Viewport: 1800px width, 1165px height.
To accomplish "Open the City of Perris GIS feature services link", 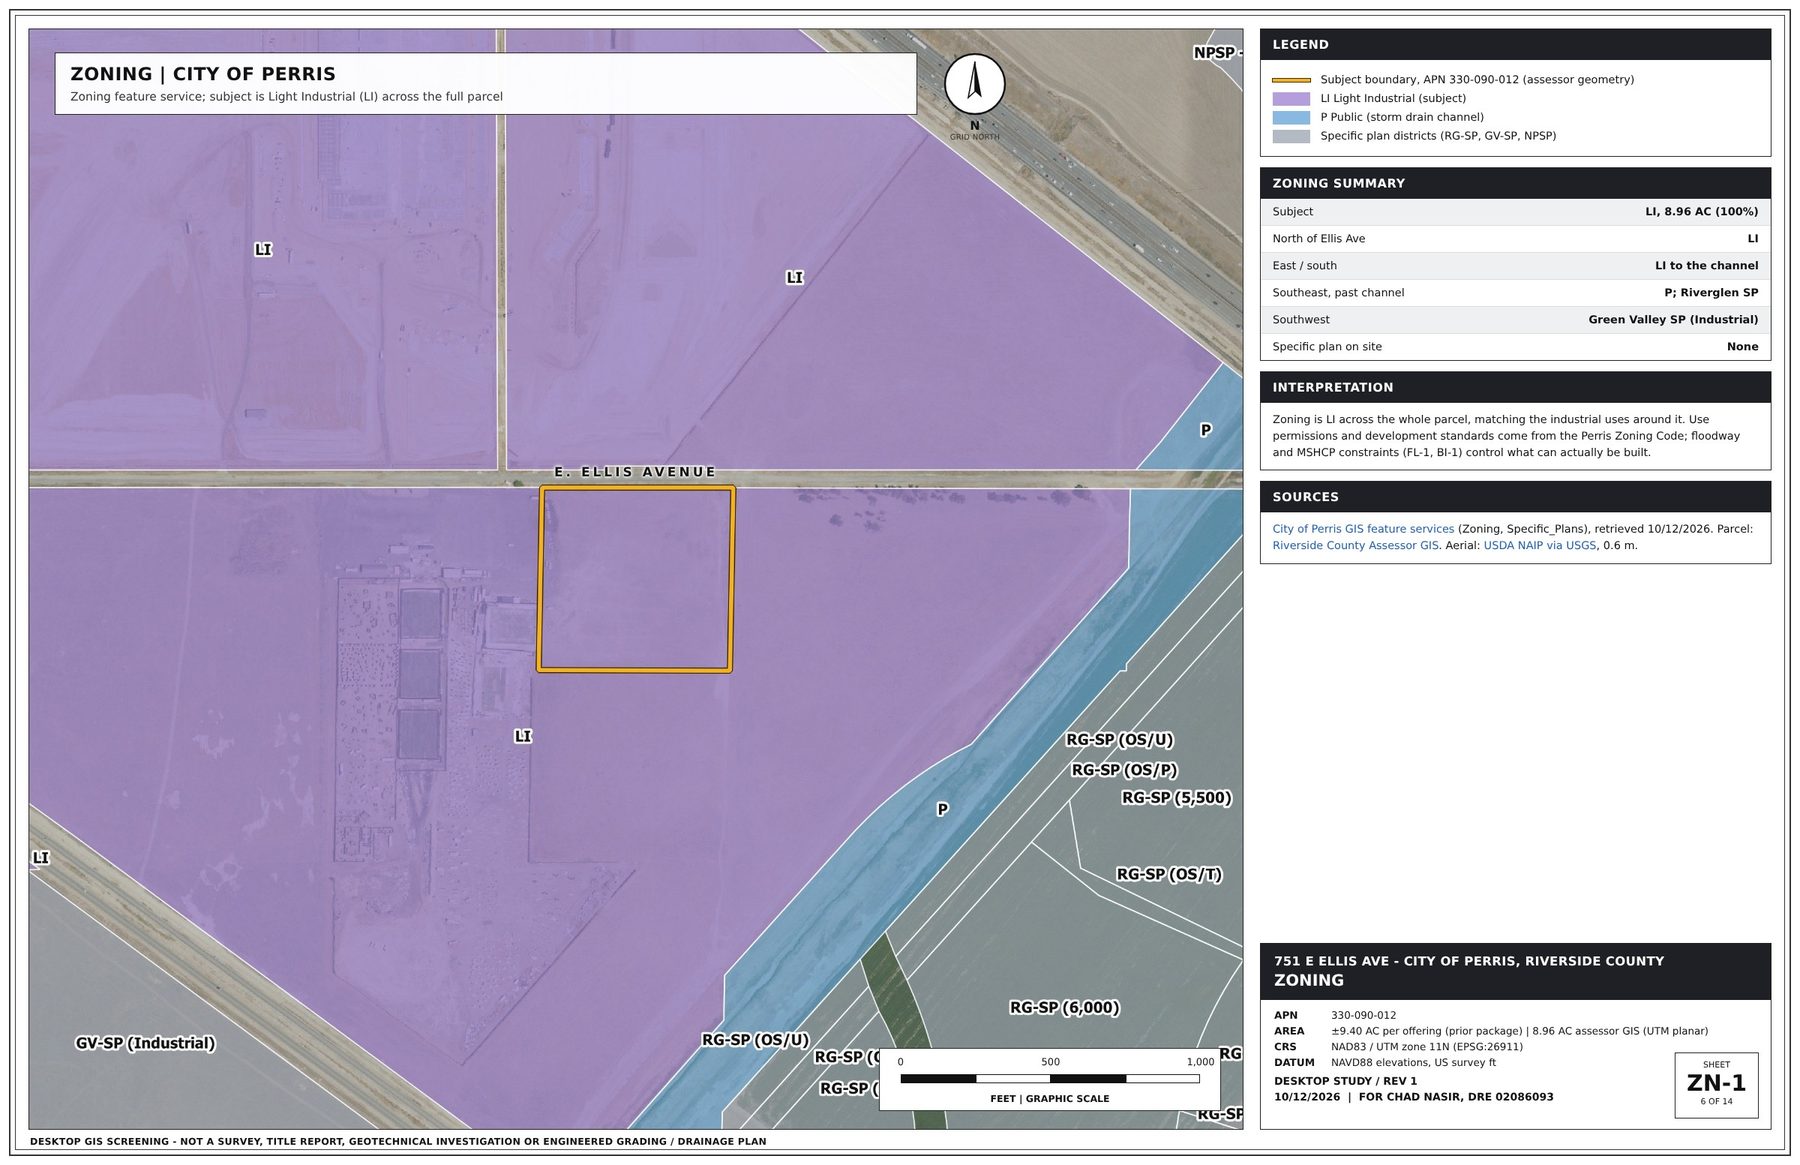I will pyautogui.click(x=1363, y=529).
